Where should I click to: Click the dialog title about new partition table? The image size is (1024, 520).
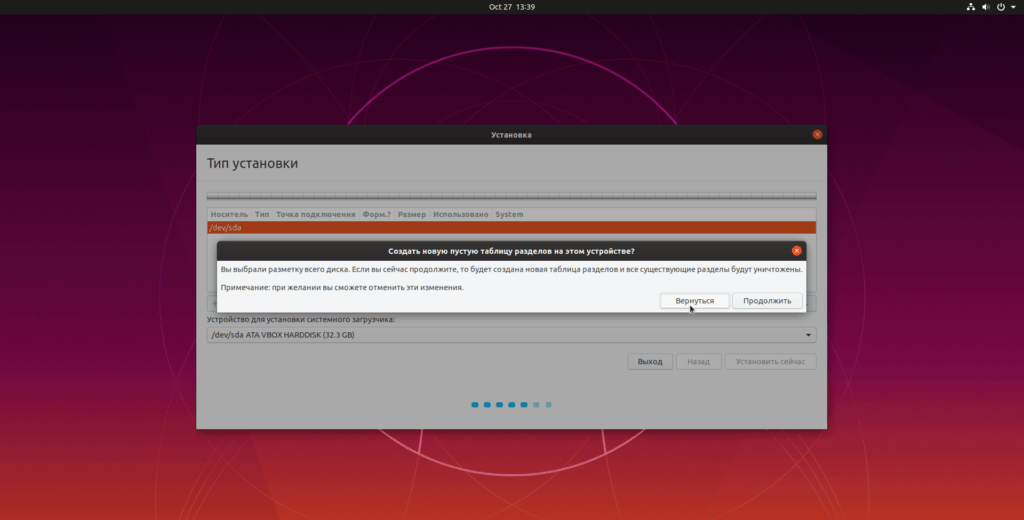click(511, 251)
